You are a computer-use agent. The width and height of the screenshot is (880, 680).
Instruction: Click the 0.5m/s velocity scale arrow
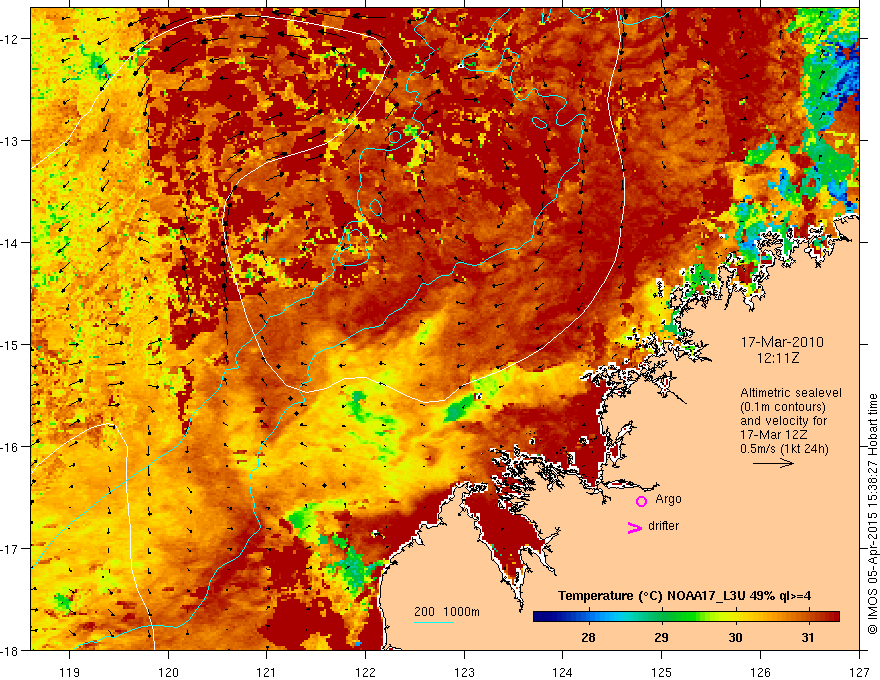tap(773, 463)
